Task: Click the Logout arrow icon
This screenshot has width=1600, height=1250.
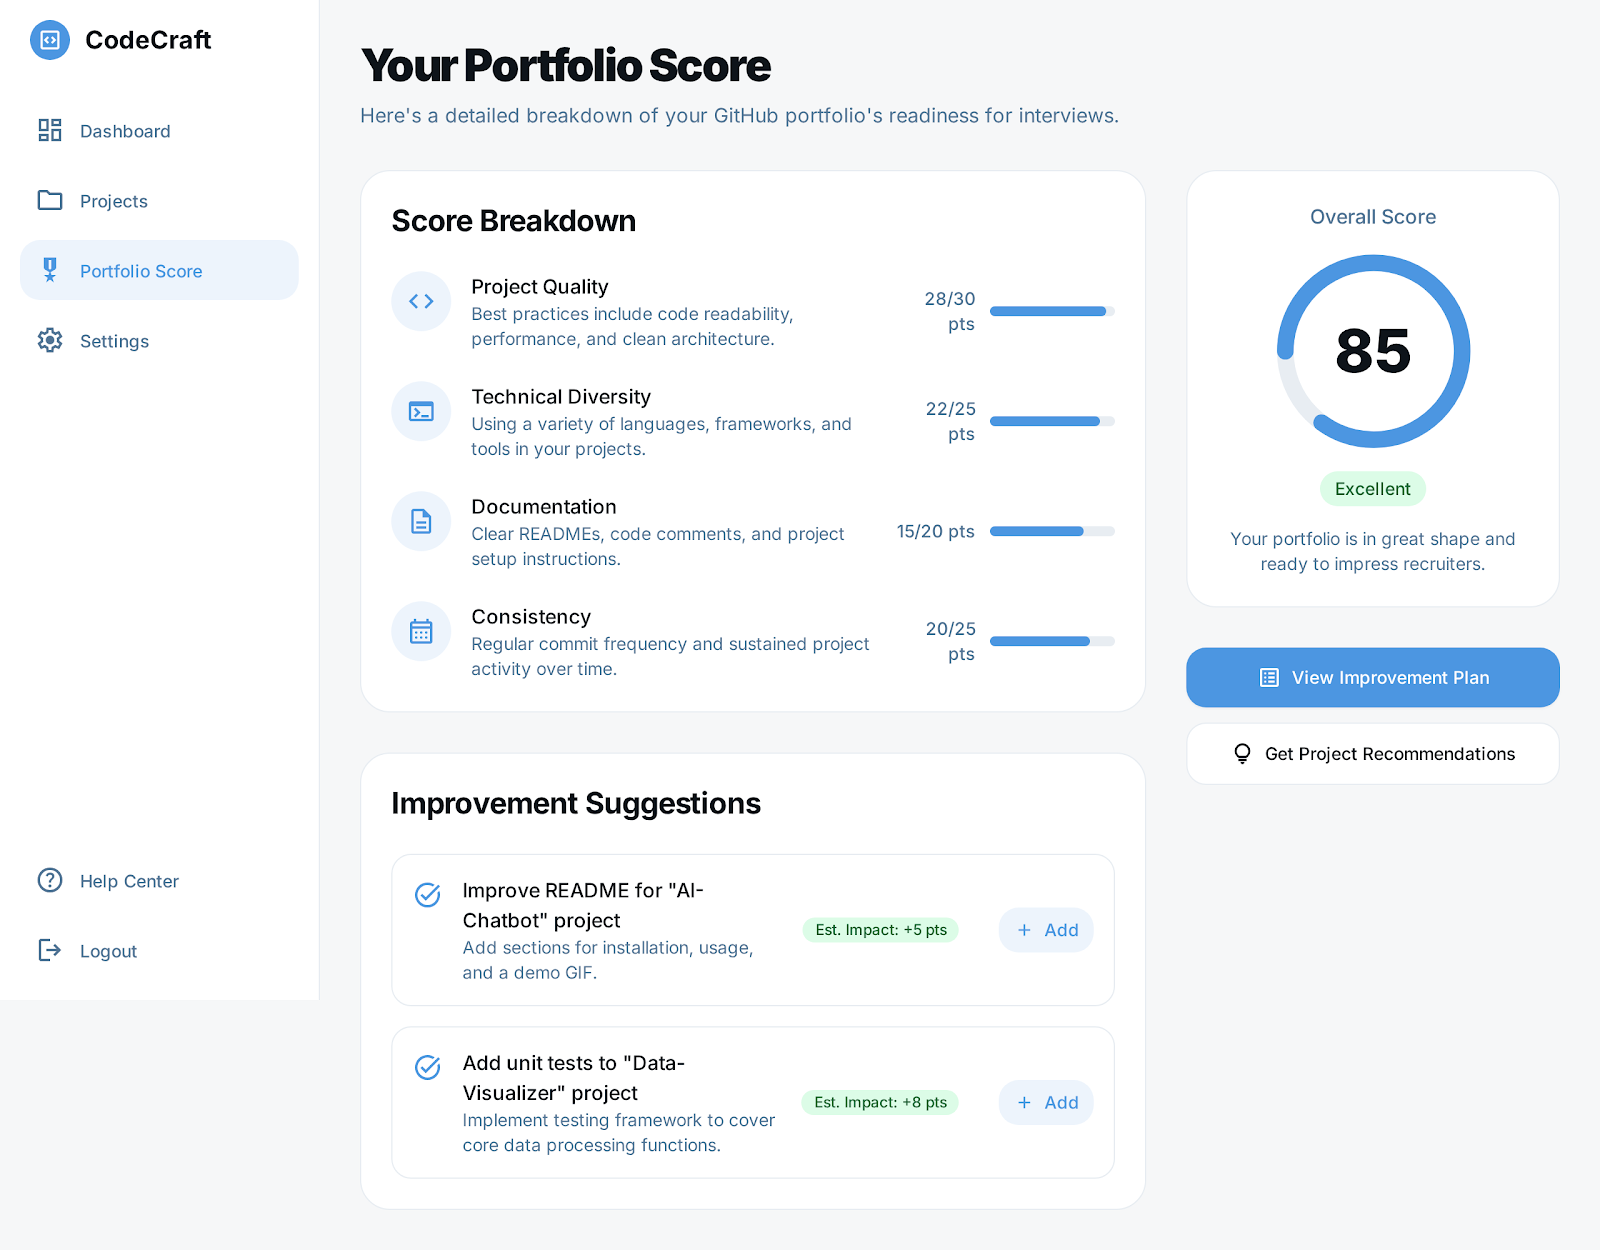Action: 50,950
